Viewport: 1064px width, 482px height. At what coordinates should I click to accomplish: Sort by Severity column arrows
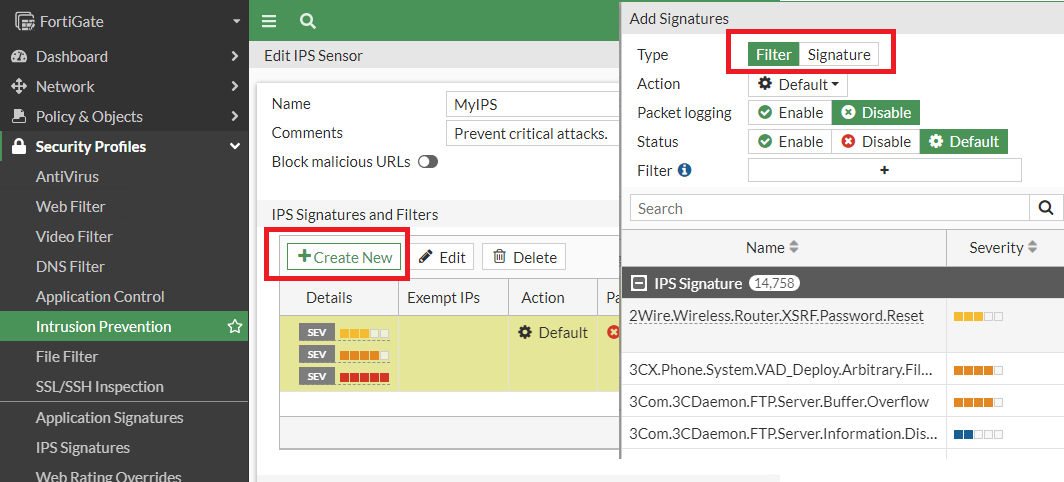[1033, 248]
